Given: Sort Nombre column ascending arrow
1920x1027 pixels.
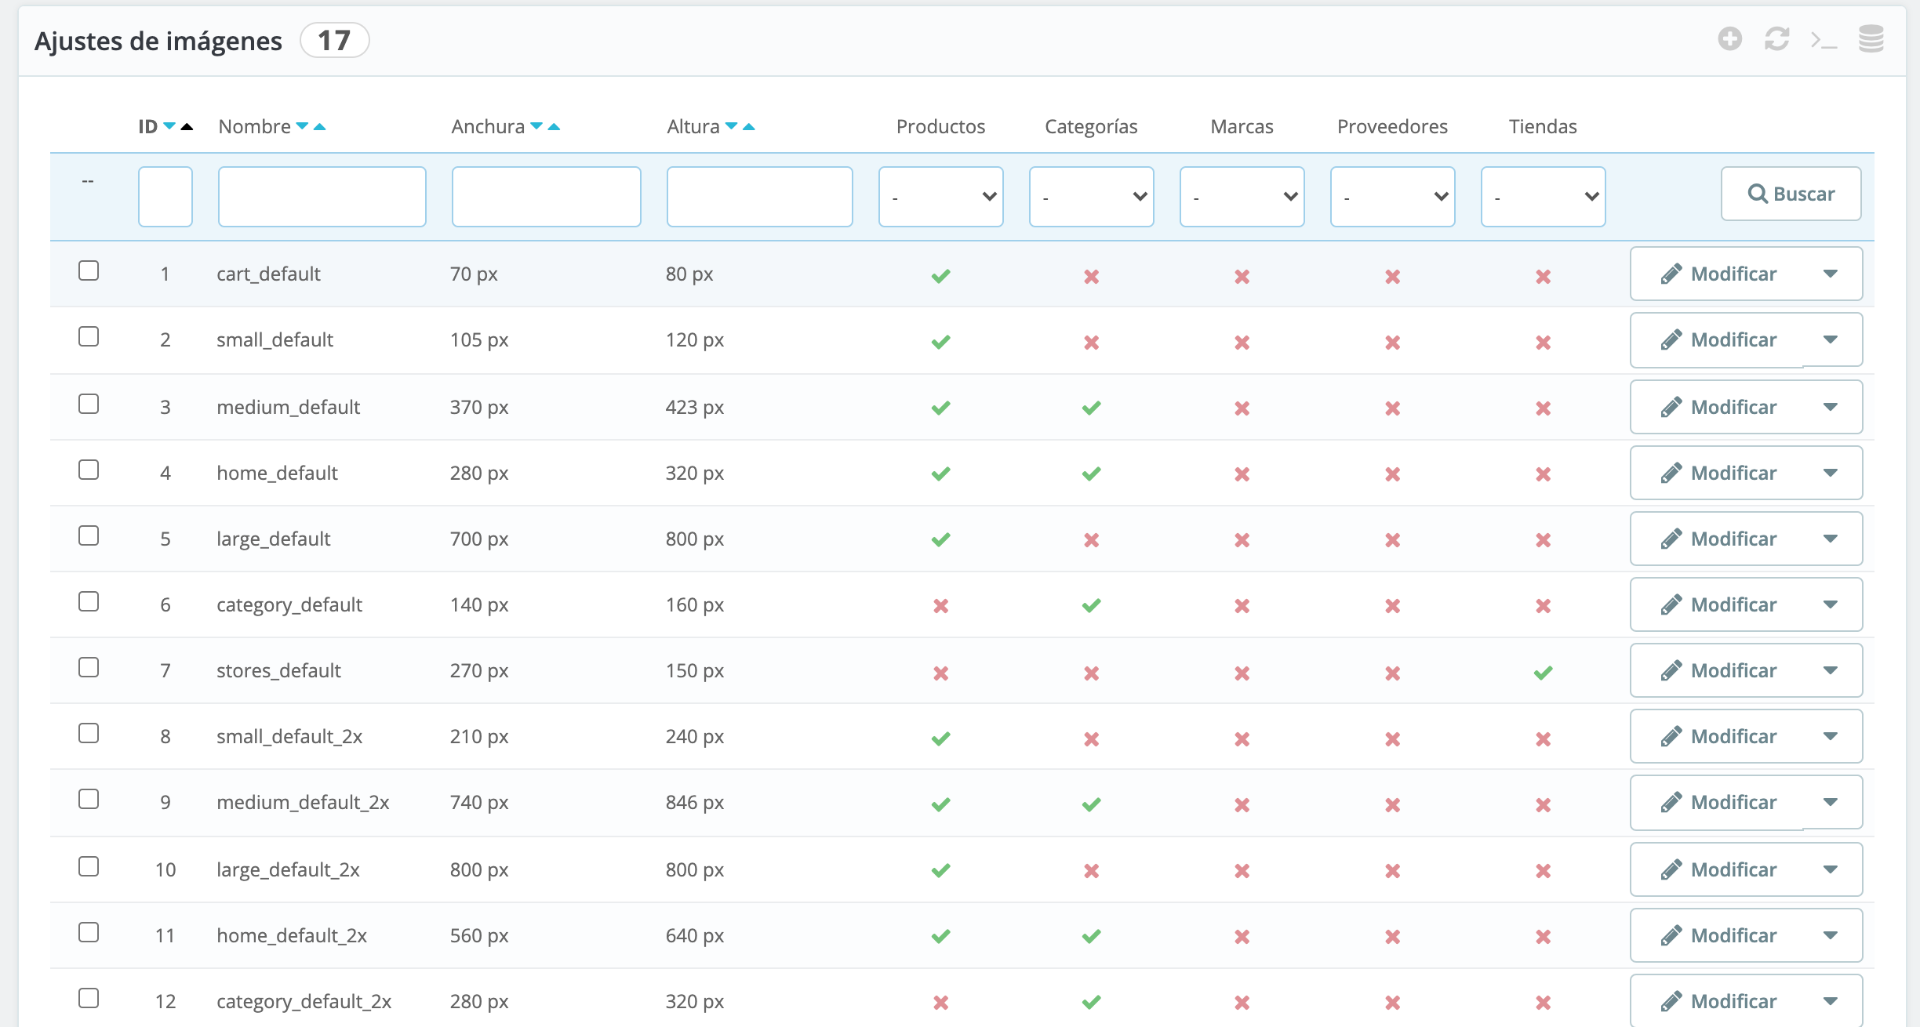Looking at the screenshot, I should [x=320, y=127].
